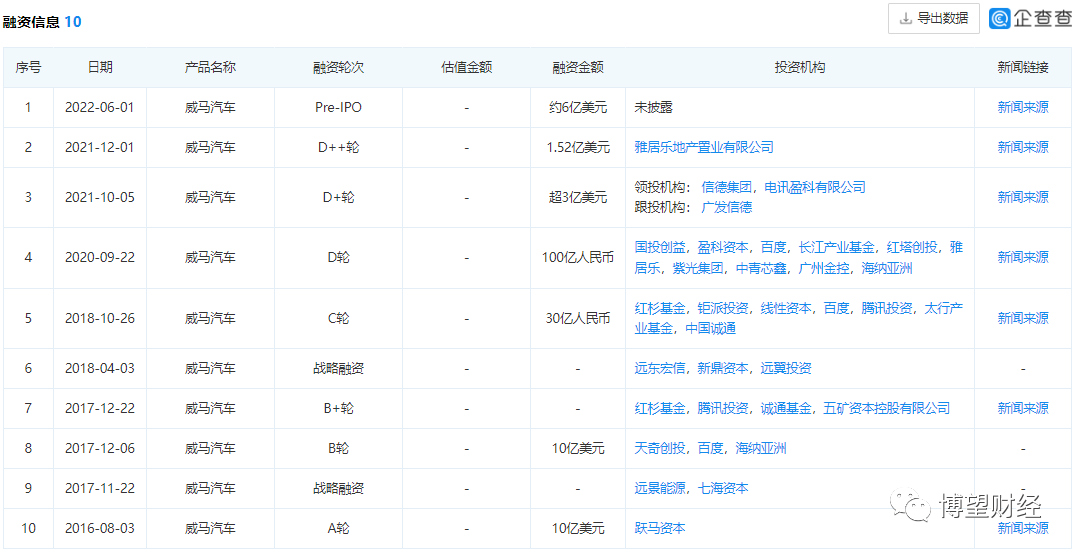The width and height of the screenshot is (1076, 553).
Task: Click the 新闻链接 column header
Action: [1022, 67]
